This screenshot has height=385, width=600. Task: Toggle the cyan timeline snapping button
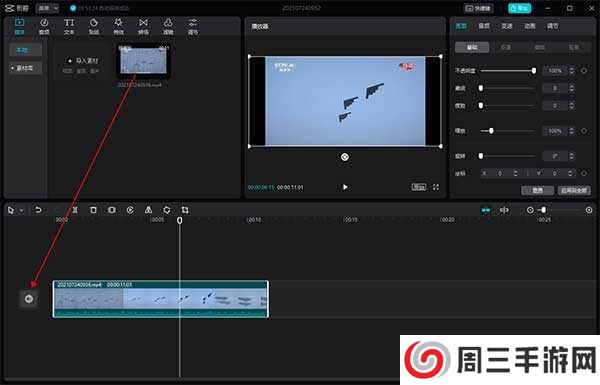(486, 210)
